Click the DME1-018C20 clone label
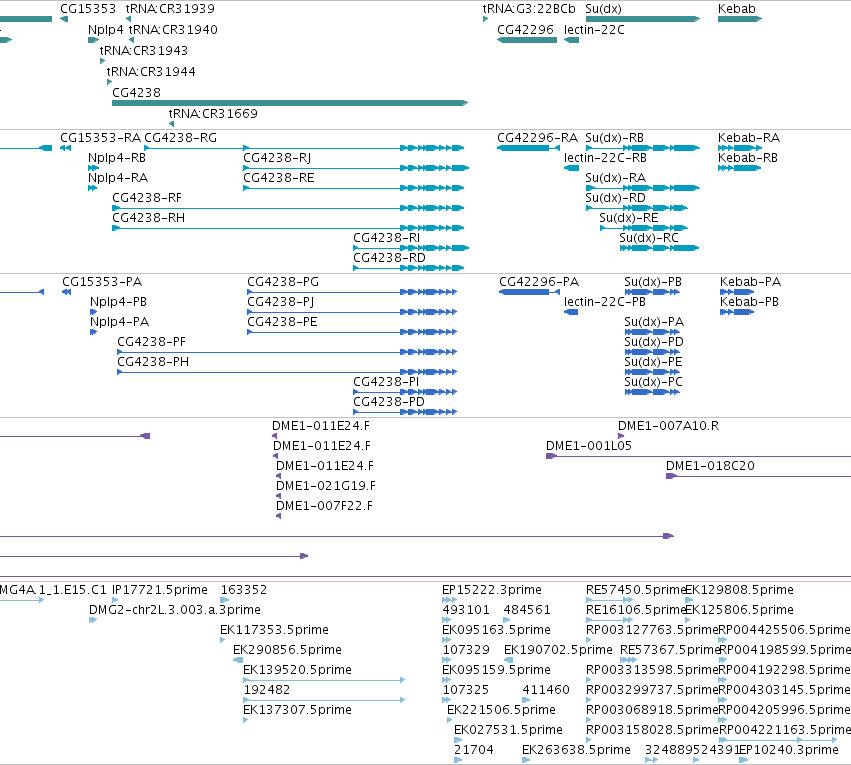The image size is (851, 765). point(710,467)
